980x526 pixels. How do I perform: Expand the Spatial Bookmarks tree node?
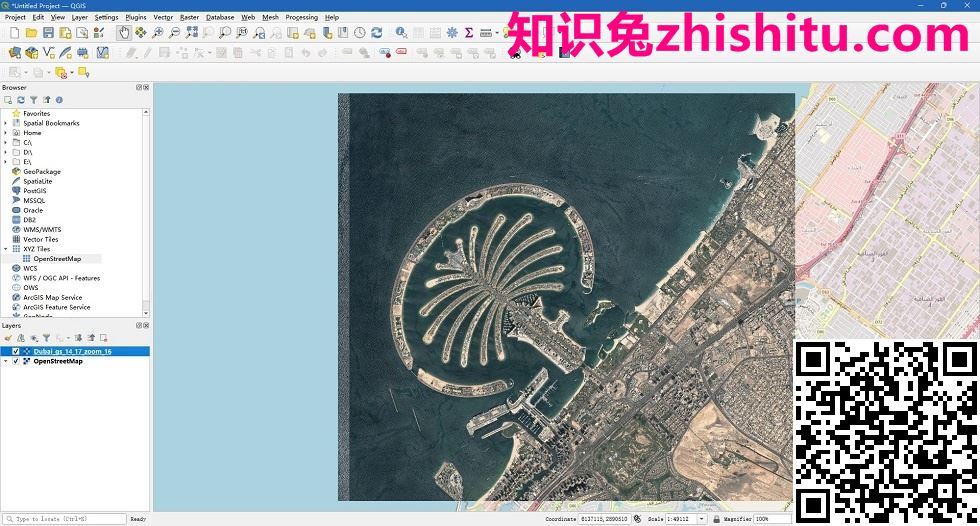click(x=6, y=124)
